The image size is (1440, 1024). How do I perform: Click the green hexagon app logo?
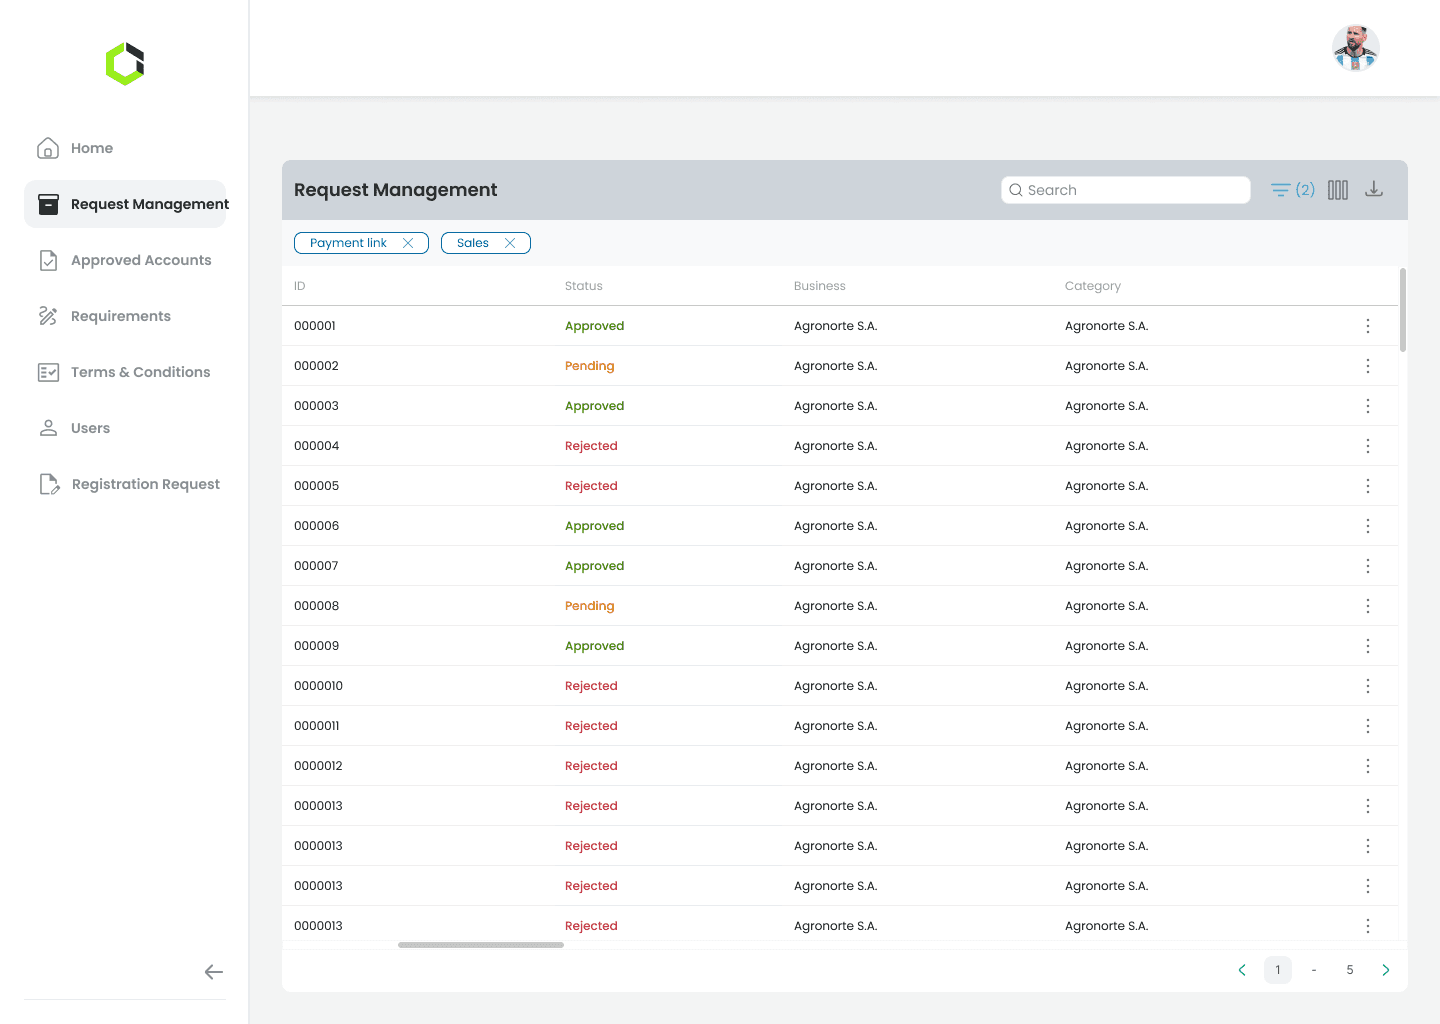(x=125, y=64)
